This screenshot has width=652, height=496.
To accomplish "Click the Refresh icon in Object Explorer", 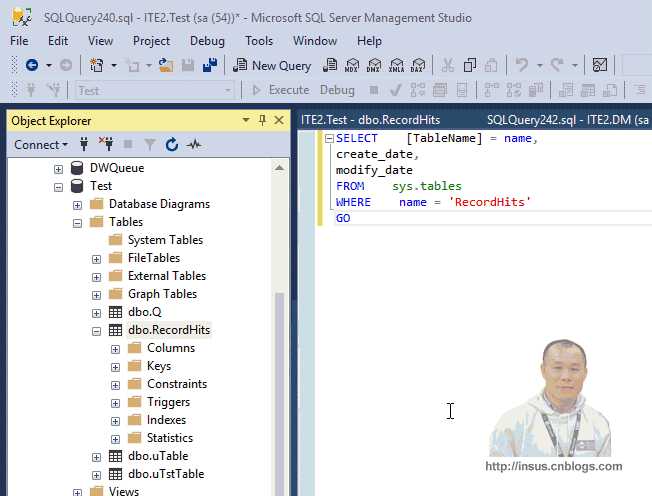I will (x=172, y=144).
